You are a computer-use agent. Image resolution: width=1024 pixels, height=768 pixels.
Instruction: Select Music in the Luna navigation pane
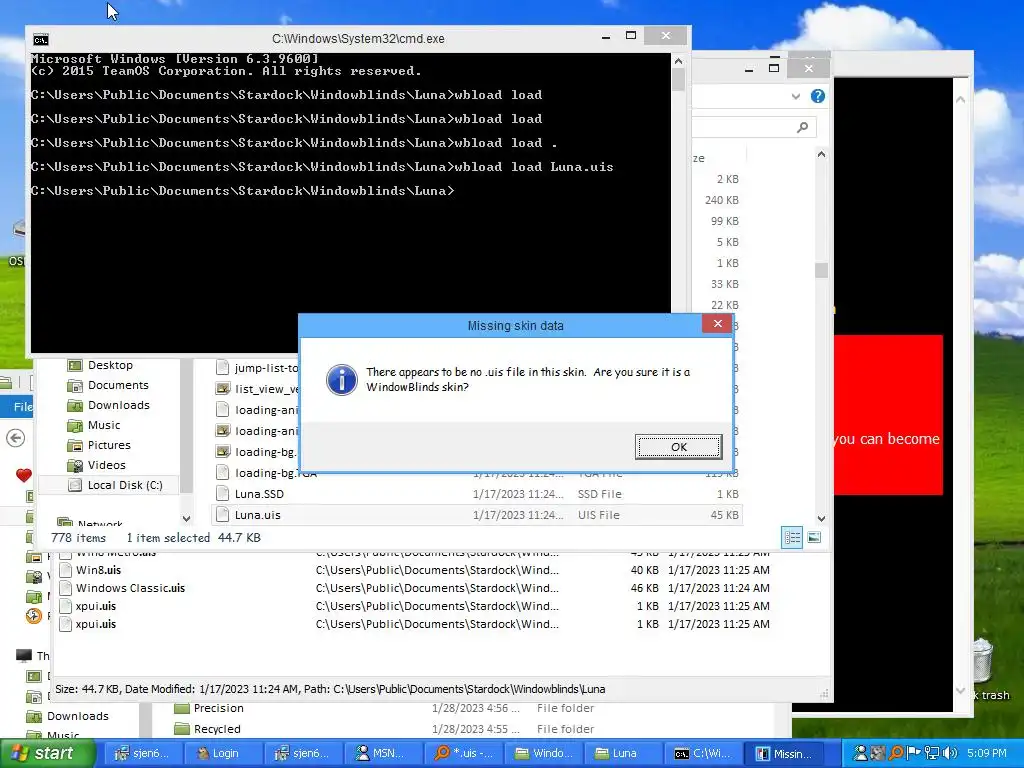click(x=104, y=425)
